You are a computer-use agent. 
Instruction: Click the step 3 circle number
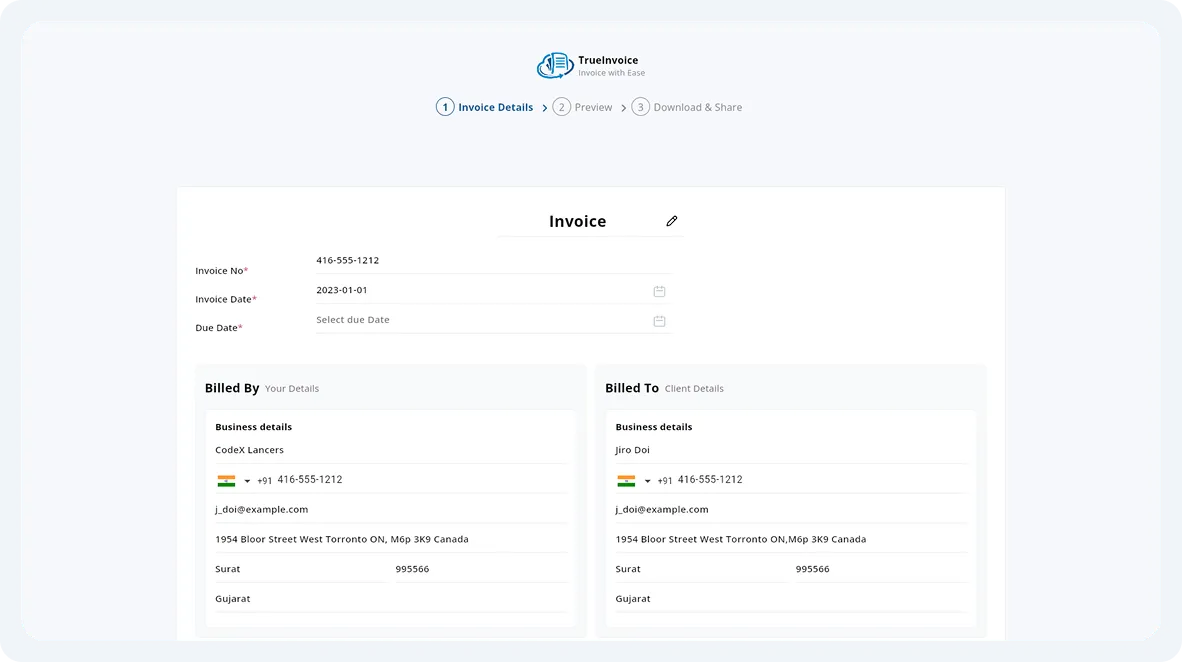[x=641, y=107]
